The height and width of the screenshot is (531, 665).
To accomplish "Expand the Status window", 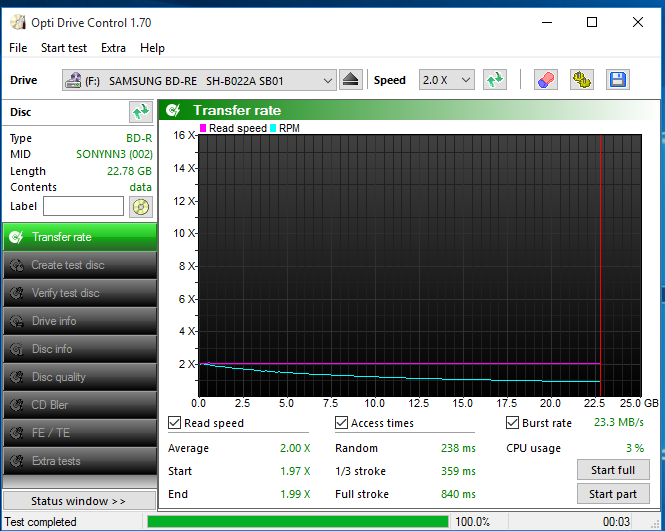I will (79, 501).
